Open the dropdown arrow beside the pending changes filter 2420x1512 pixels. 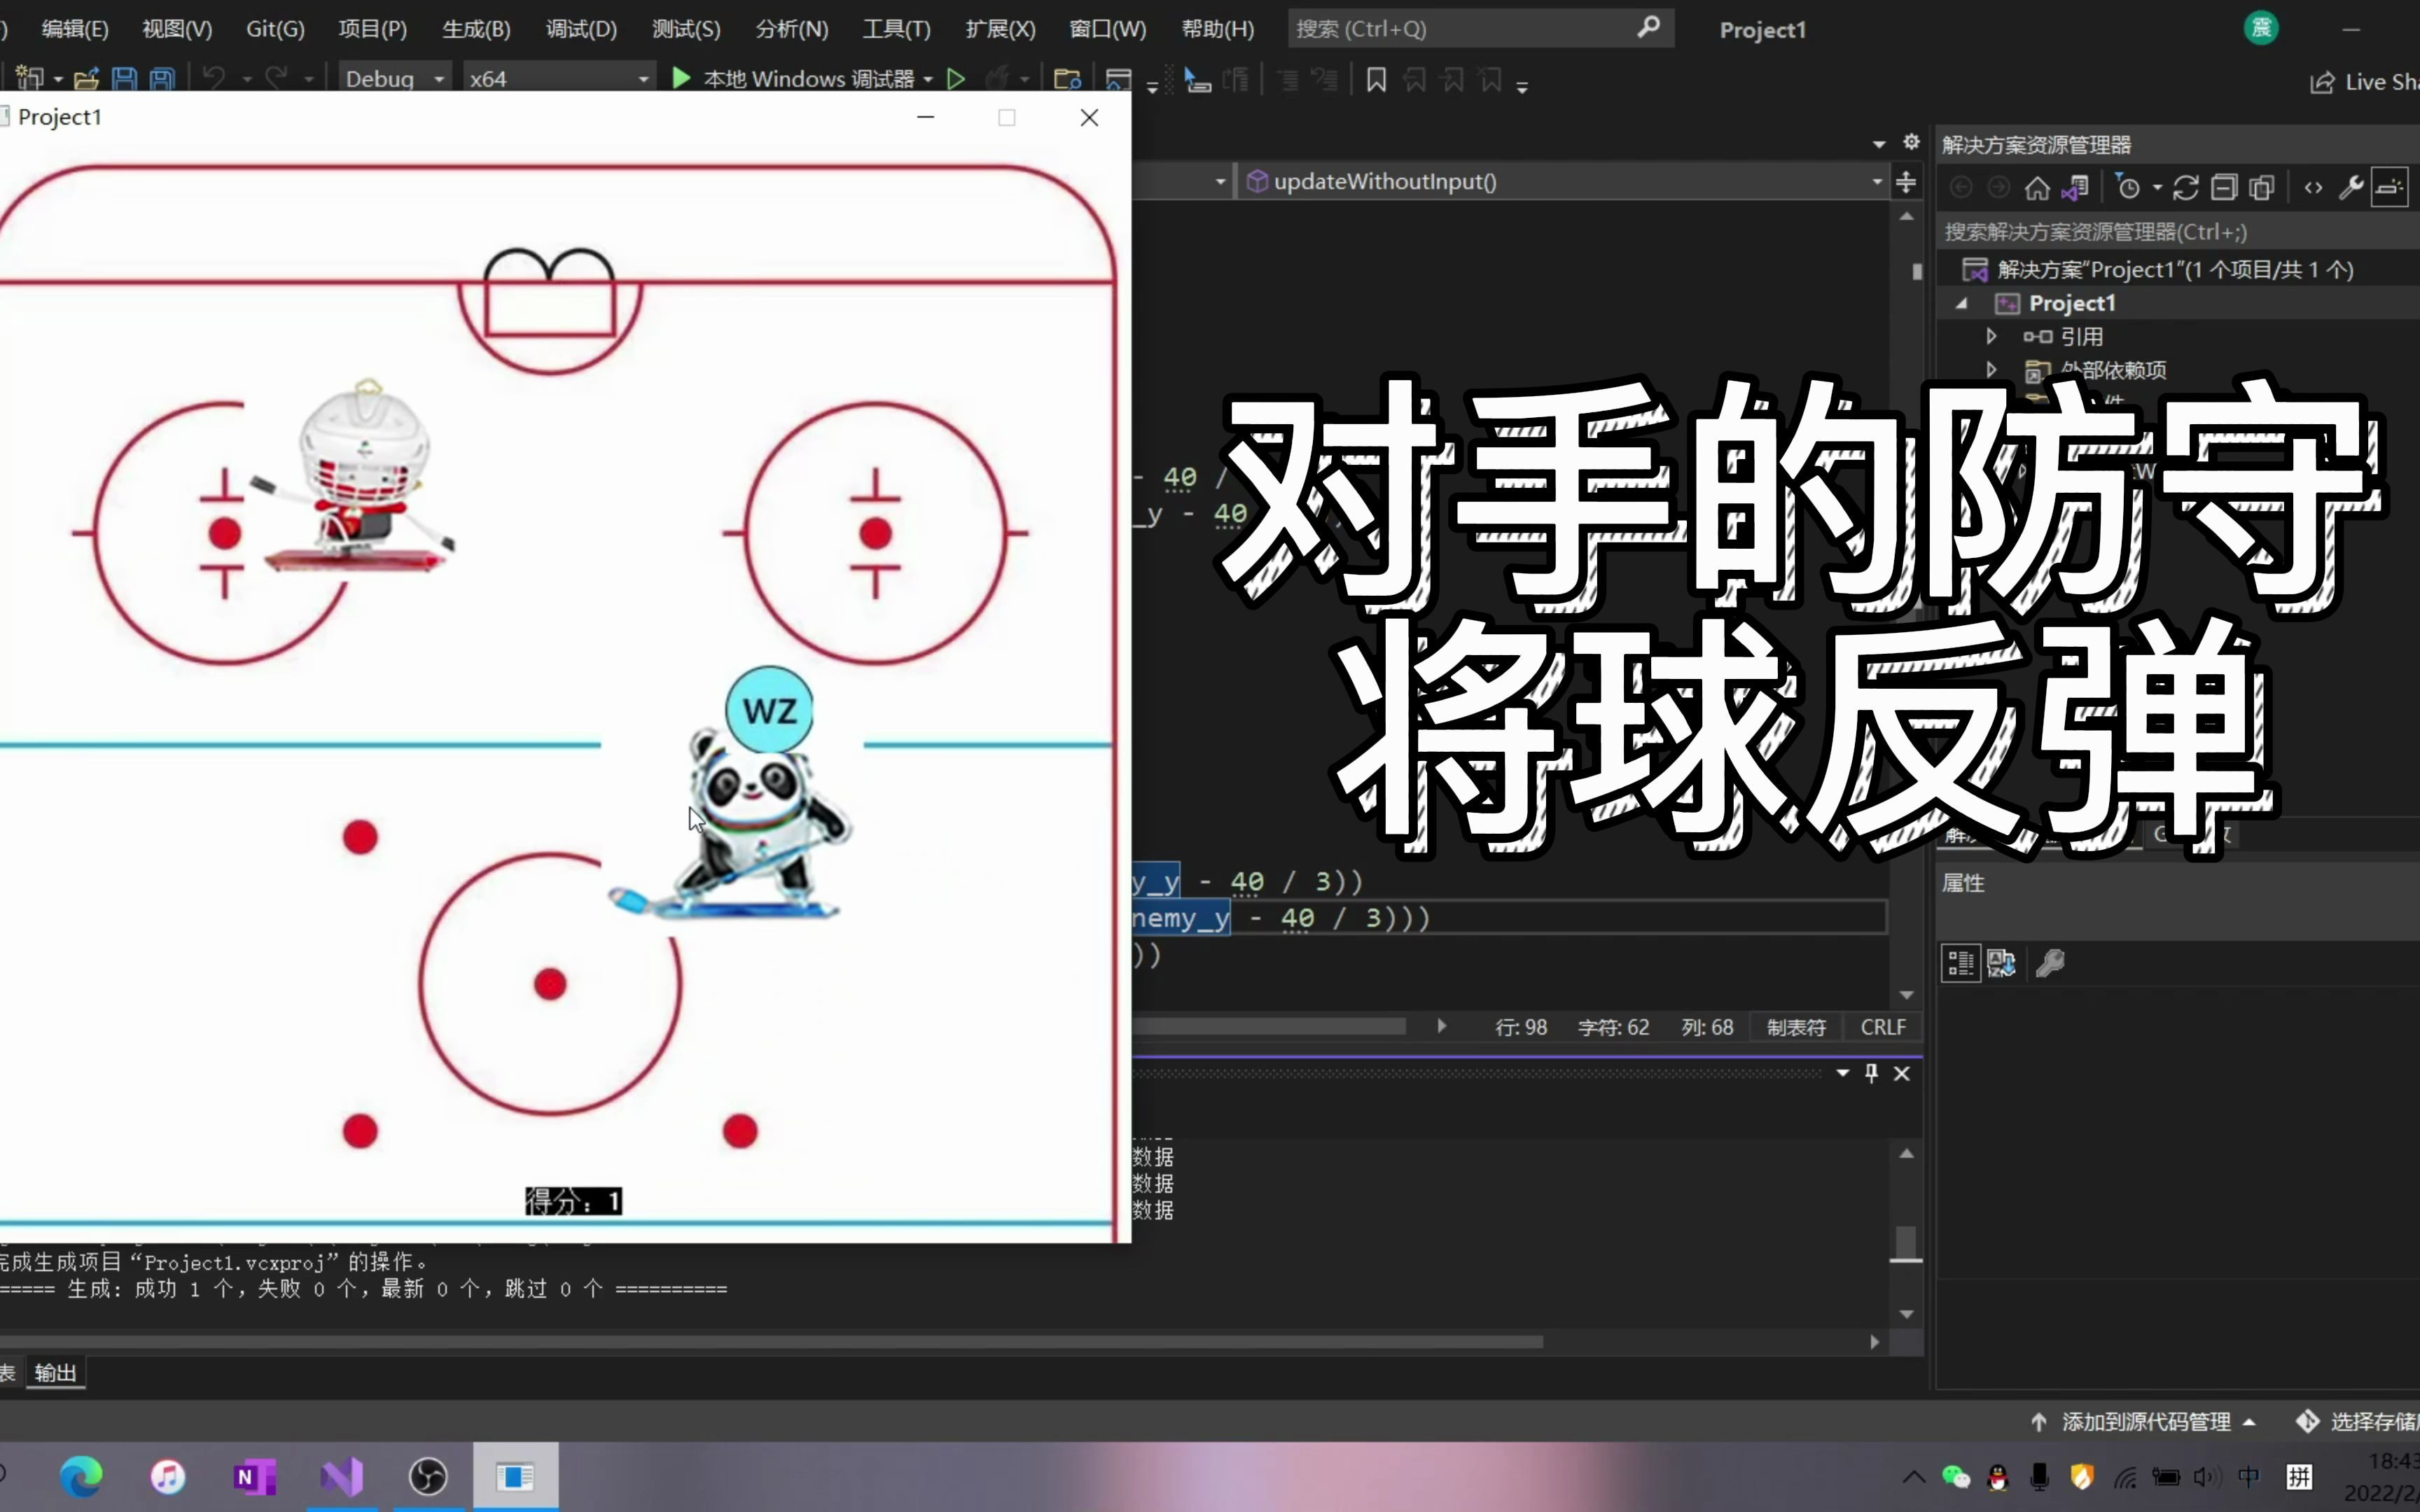2157,188
